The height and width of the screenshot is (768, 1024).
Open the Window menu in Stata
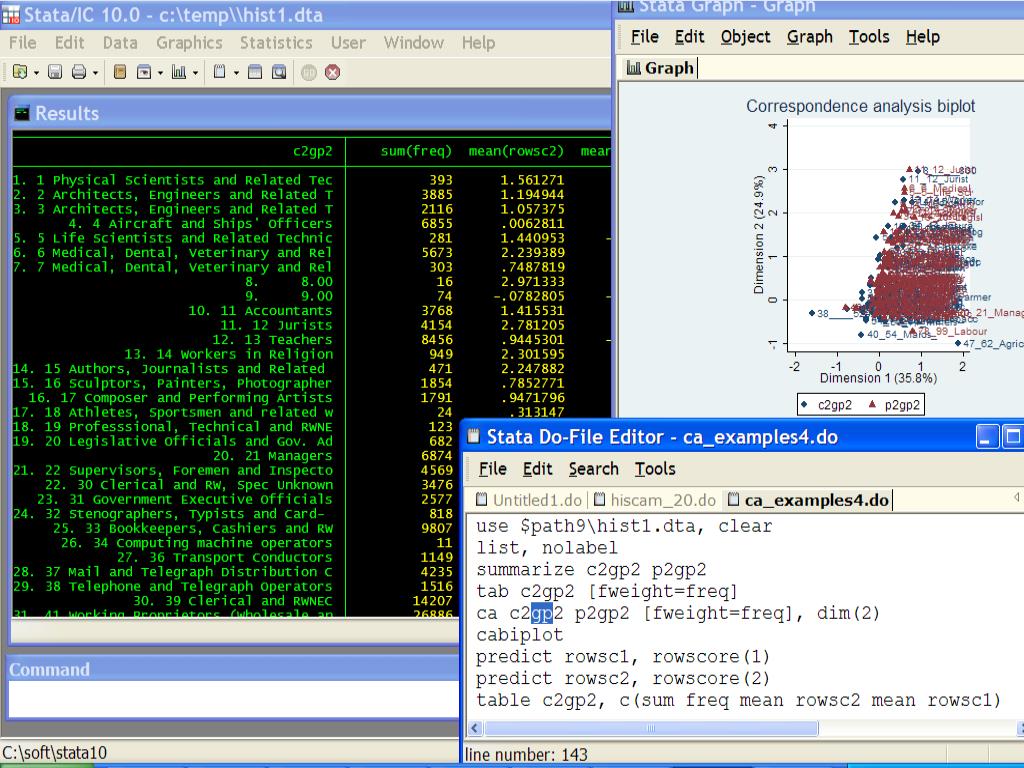point(413,42)
